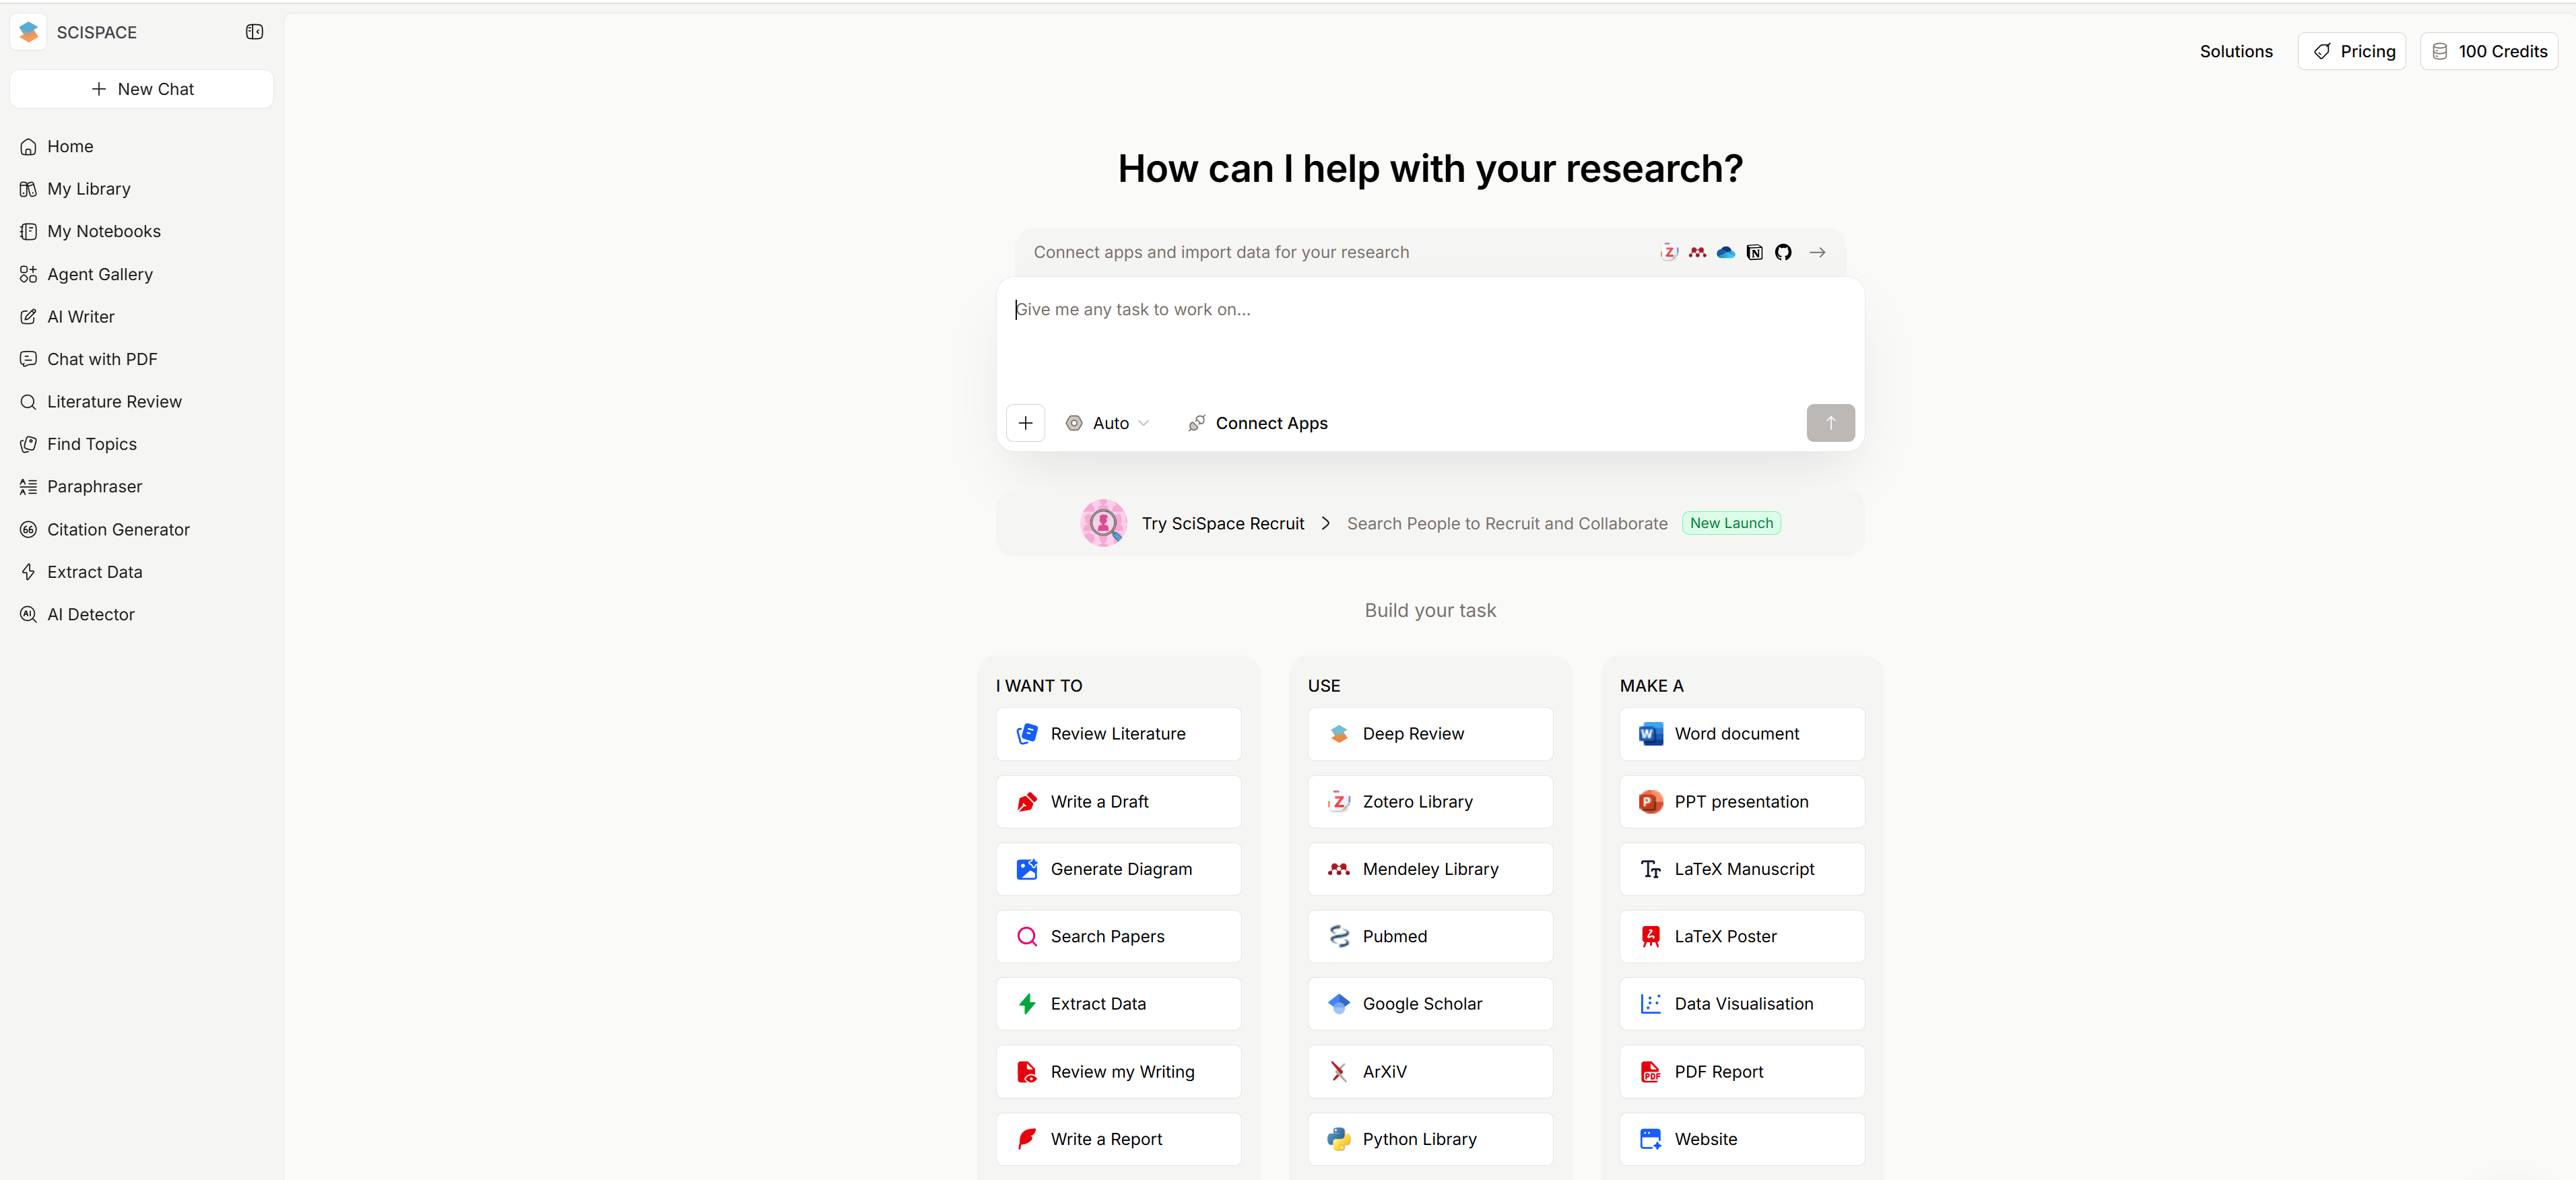Click the Literature Review magnifier icon
Viewport: 2576px width, 1180px height.
[28, 402]
